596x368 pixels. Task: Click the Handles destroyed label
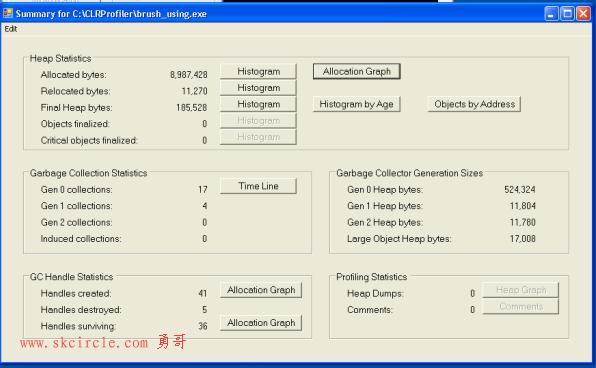81,310
